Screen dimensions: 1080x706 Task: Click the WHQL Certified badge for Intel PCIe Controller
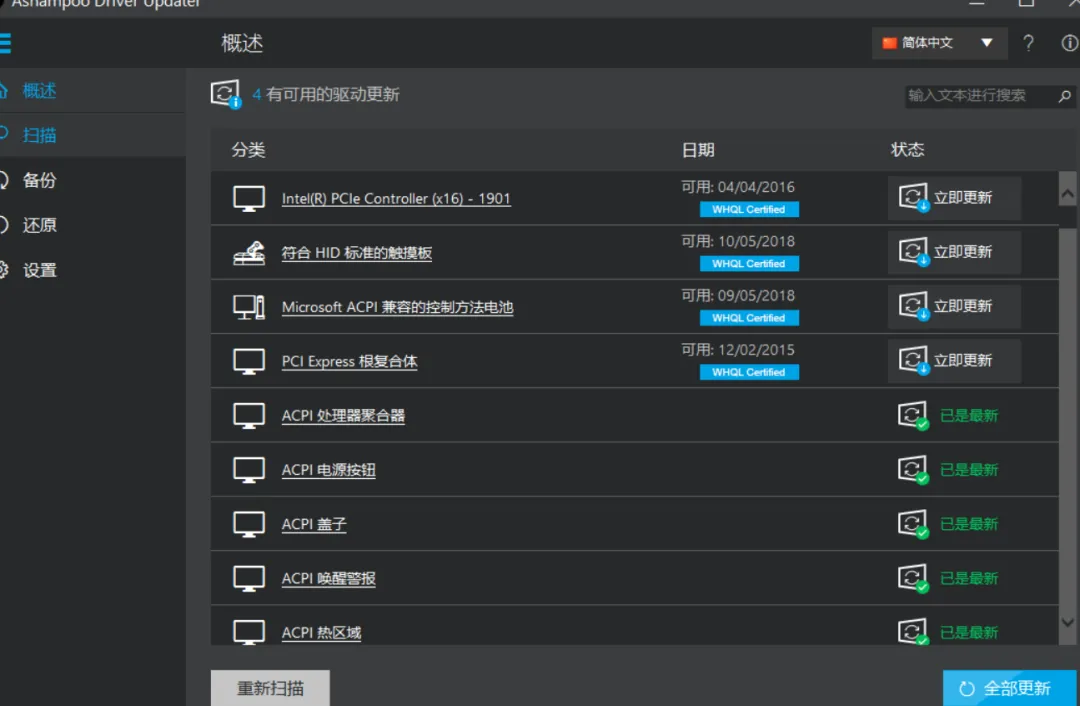(x=749, y=209)
